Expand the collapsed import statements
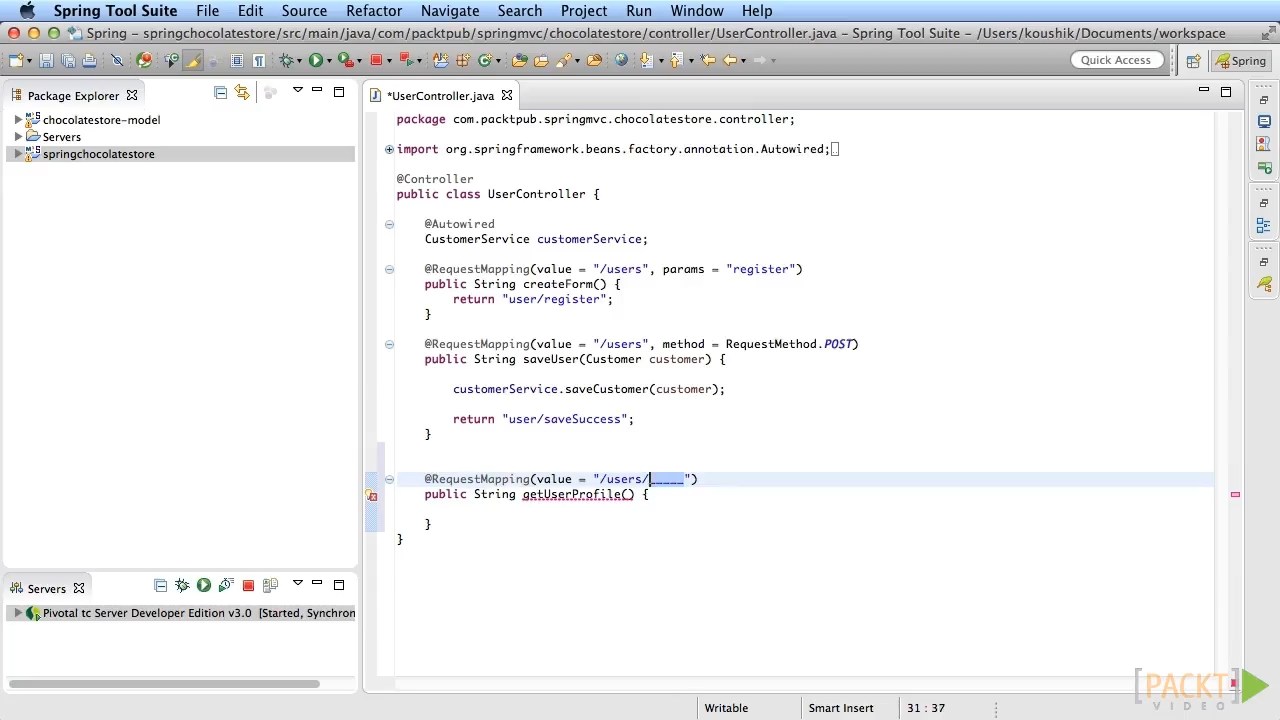Image resolution: width=1280 pixels, height=720 pixels. pos(389,149)
